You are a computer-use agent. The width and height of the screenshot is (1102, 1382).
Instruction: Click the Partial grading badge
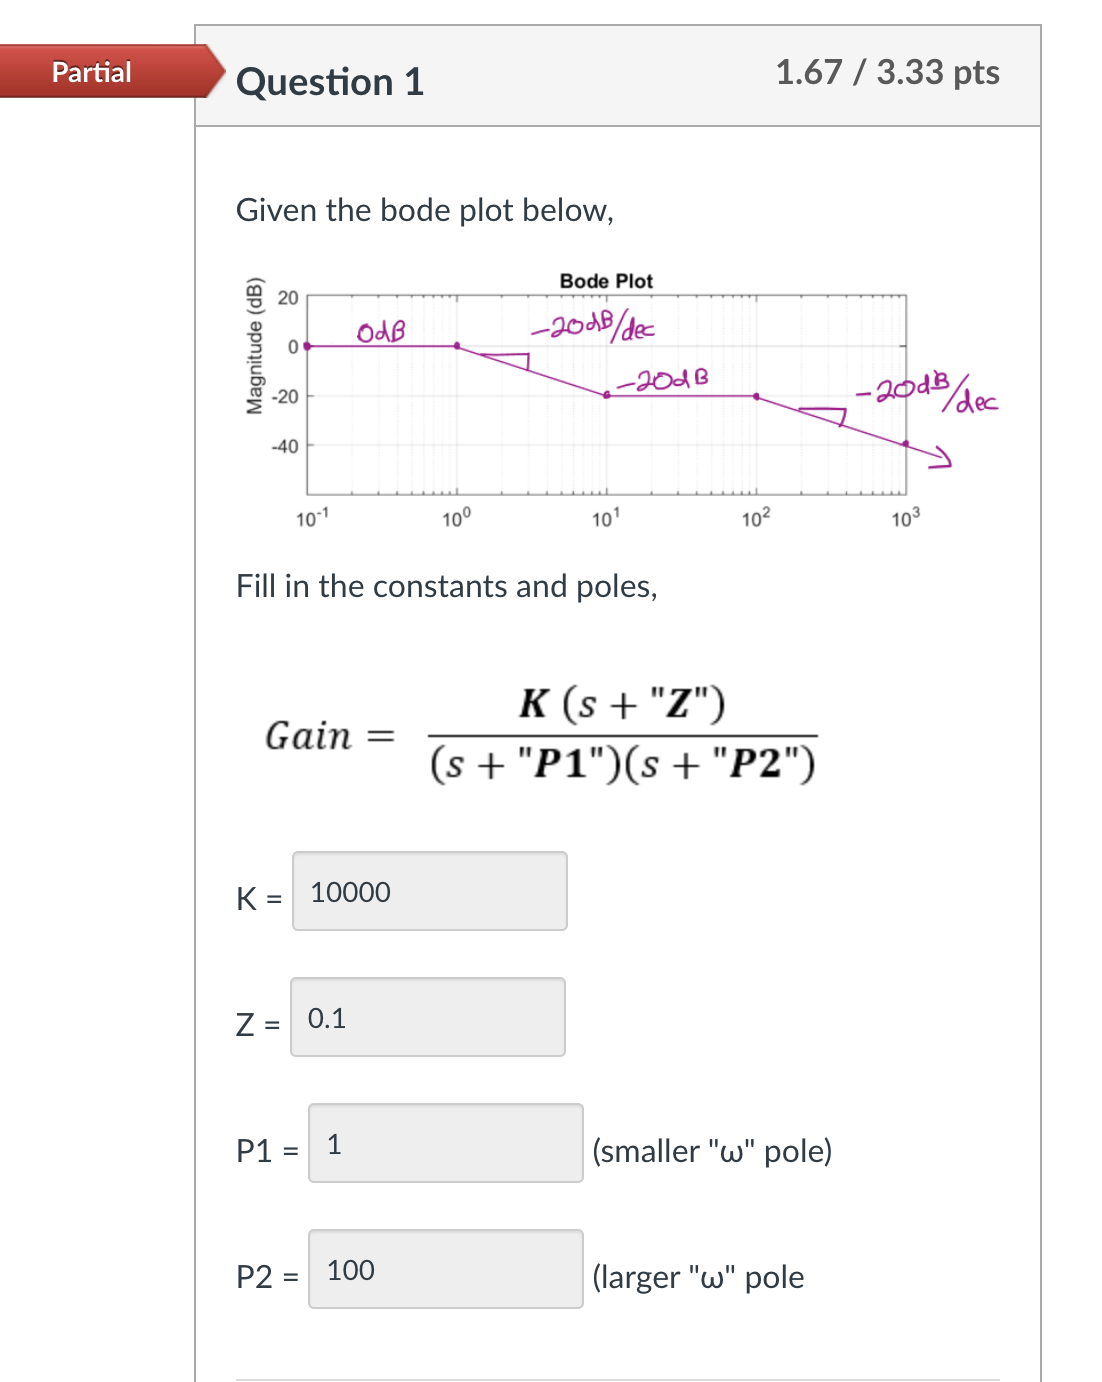tap(92, 72)
